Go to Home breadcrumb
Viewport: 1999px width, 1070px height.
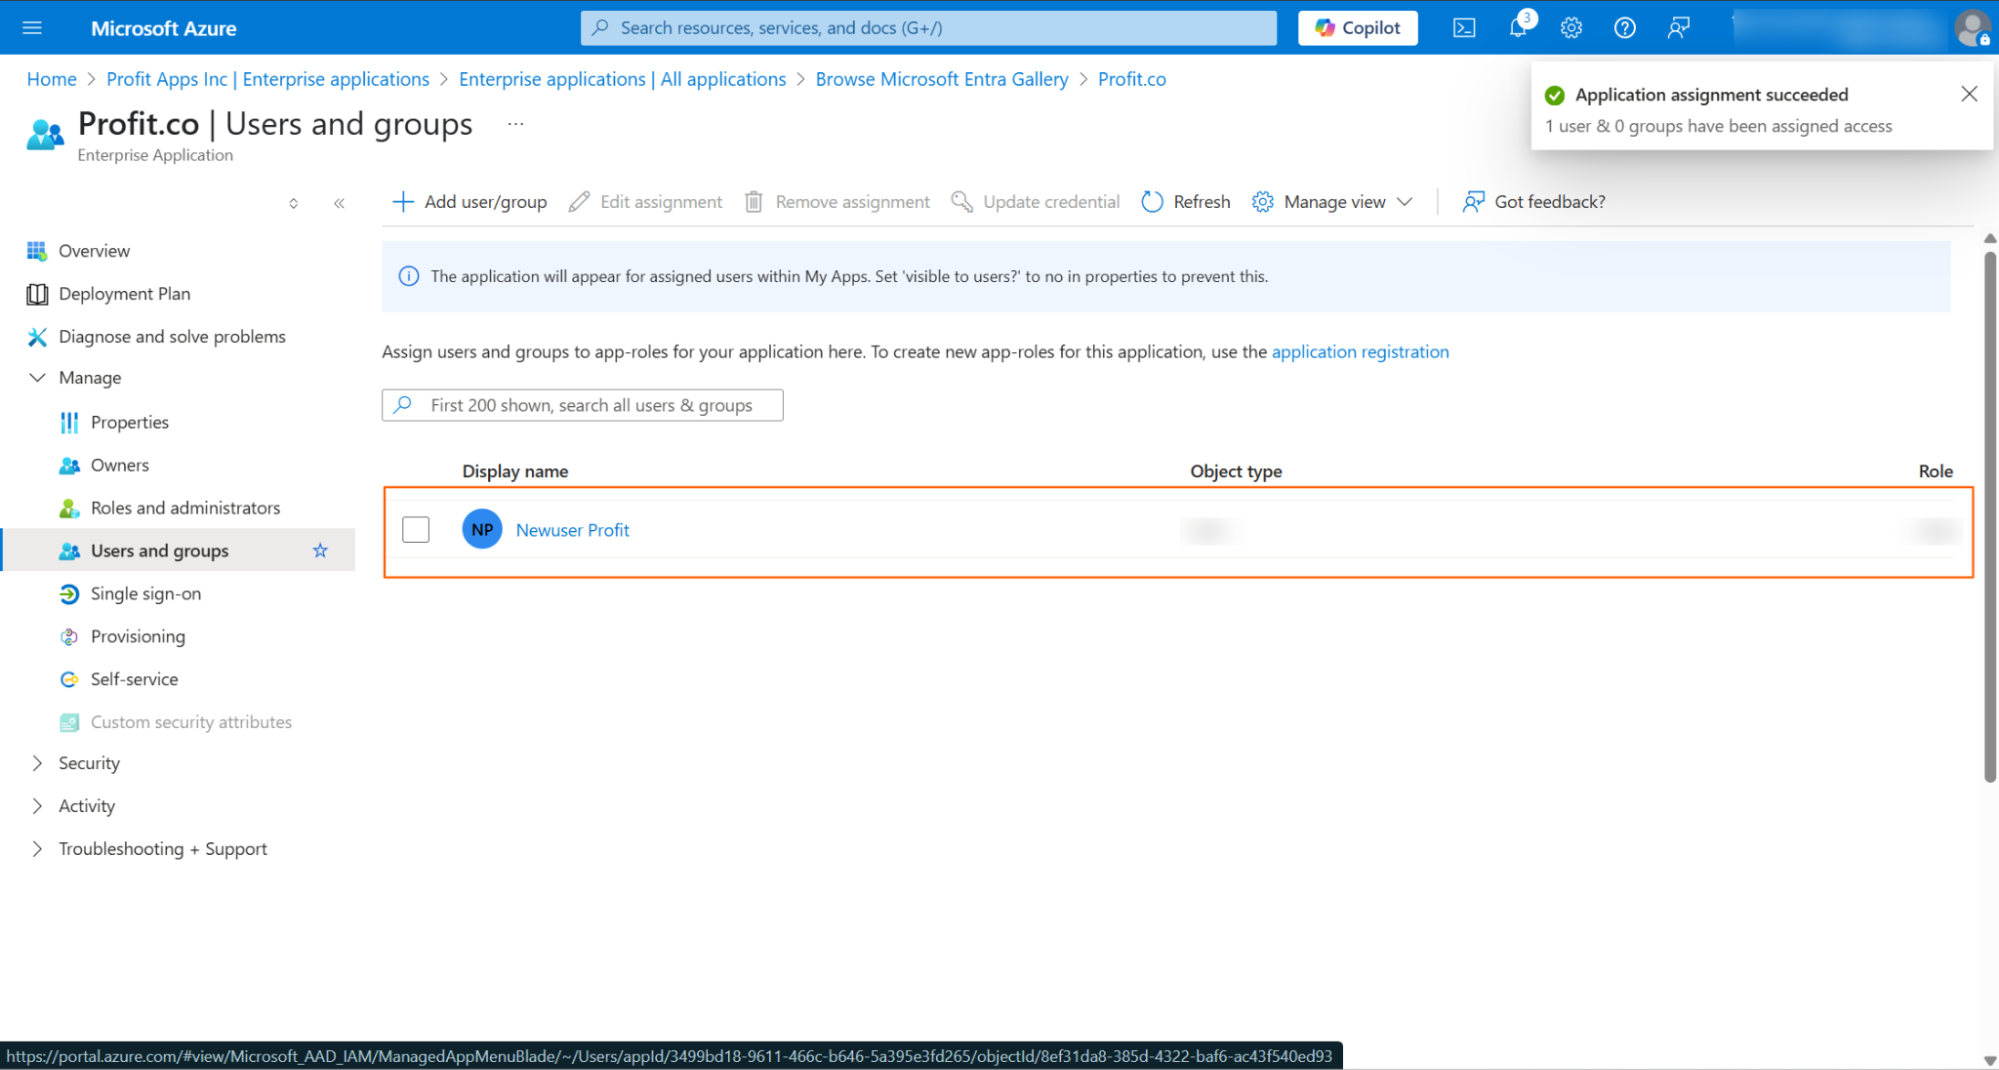click(x=52, y=79)
